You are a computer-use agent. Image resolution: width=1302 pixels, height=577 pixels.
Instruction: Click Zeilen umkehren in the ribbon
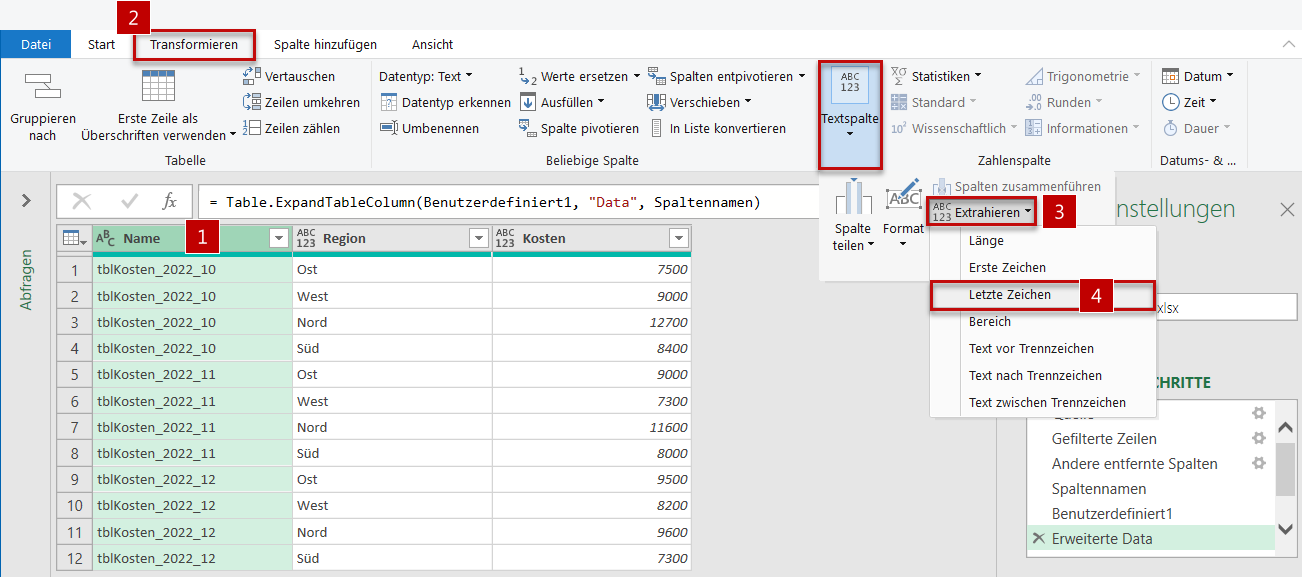[x=301, y=102]
